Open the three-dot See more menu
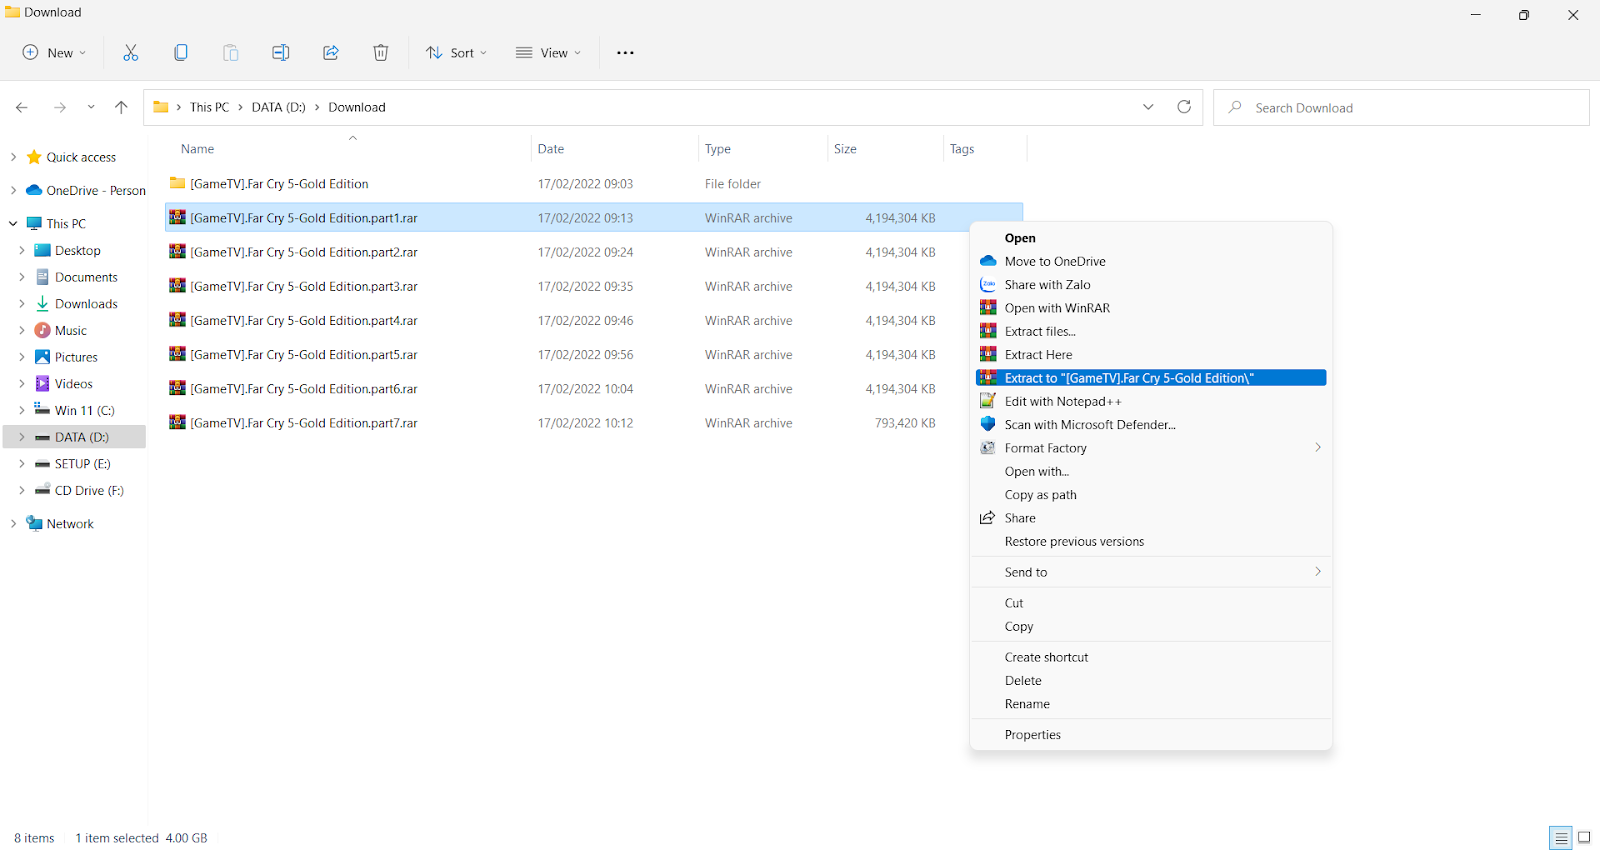 (625, 53)
